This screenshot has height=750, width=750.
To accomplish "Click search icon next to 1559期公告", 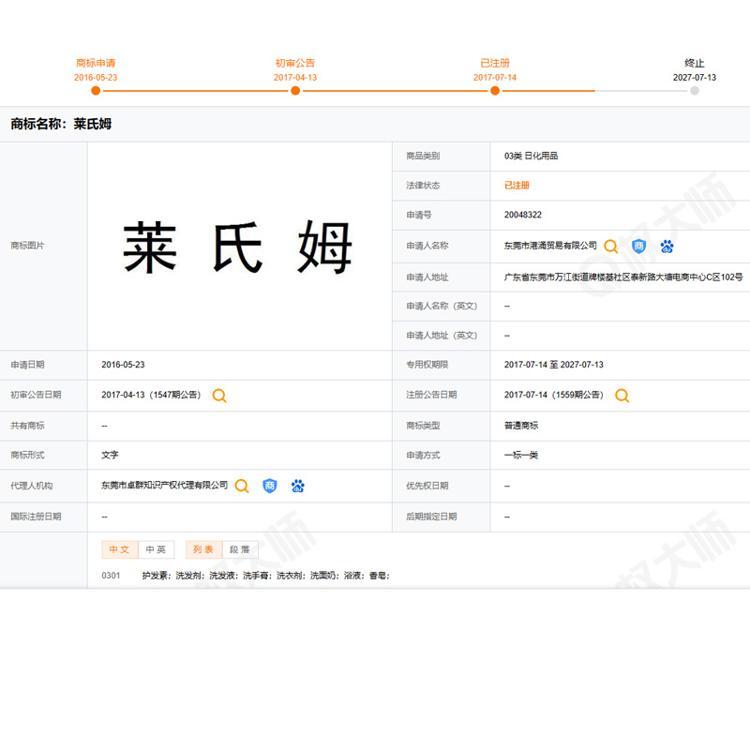I will click(x=622, y=396).
